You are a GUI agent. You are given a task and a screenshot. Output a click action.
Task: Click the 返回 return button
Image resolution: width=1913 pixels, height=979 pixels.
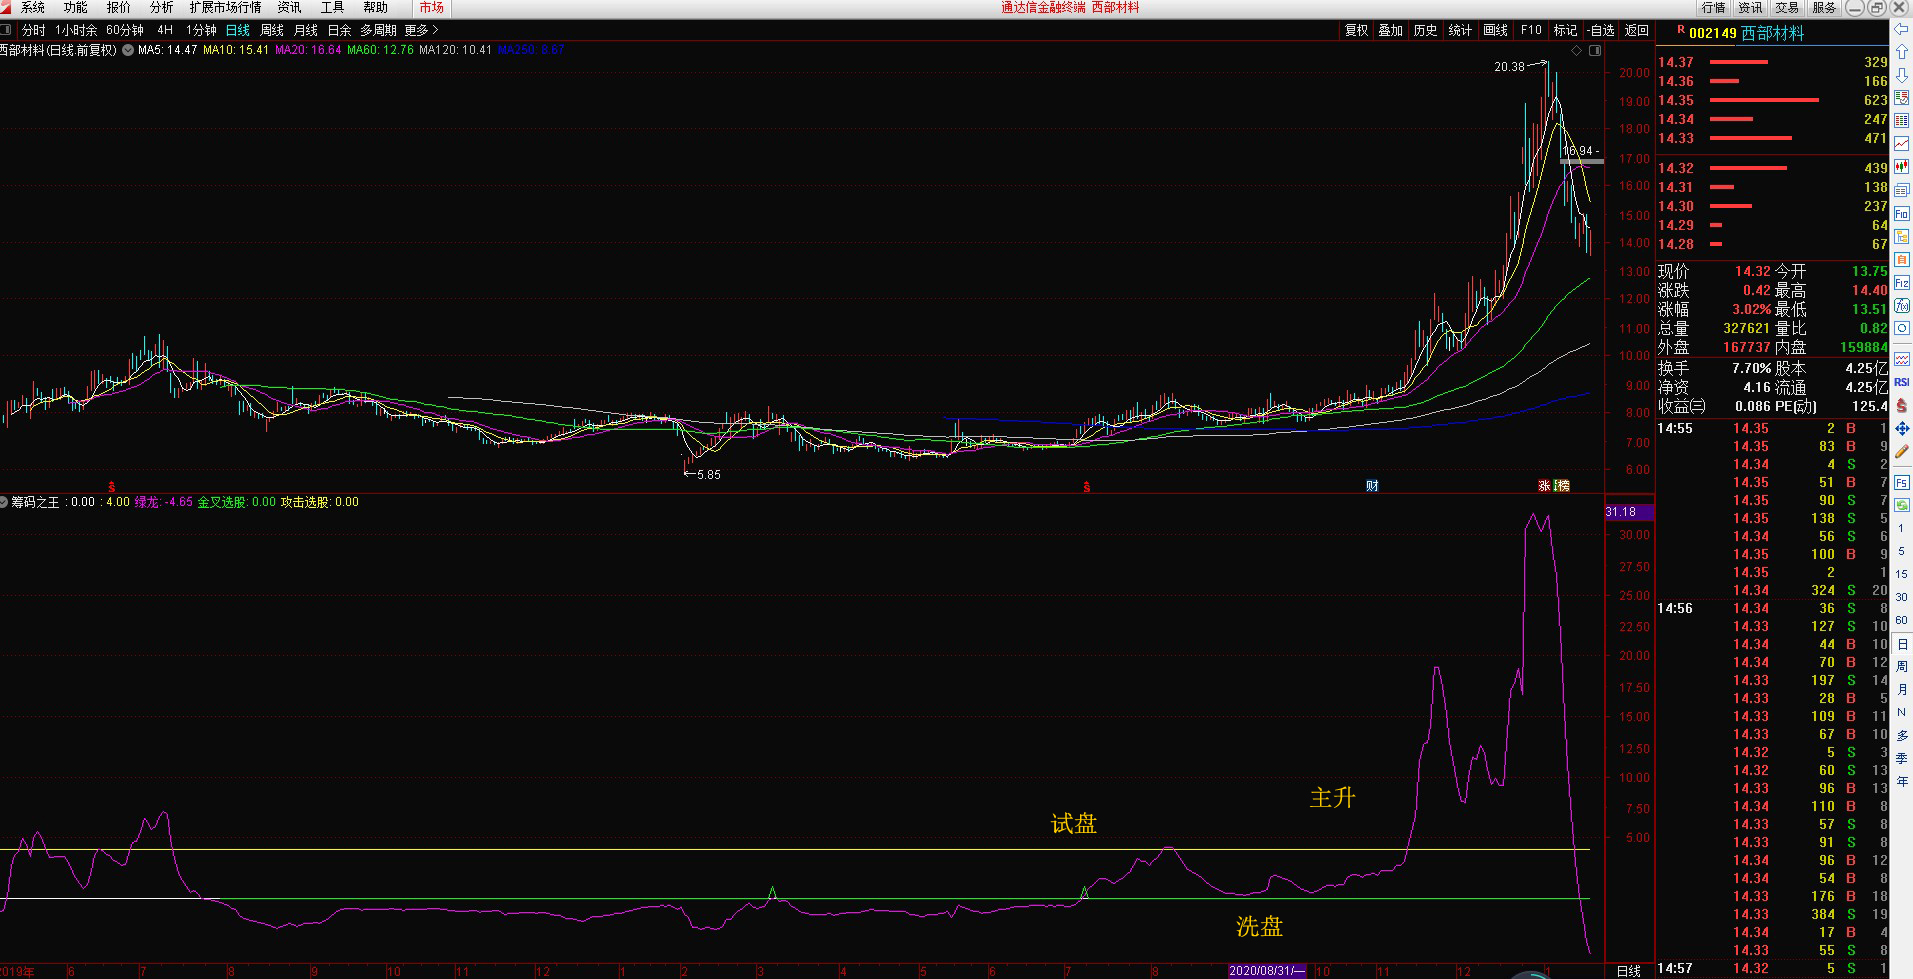(x=1636, y=30)
